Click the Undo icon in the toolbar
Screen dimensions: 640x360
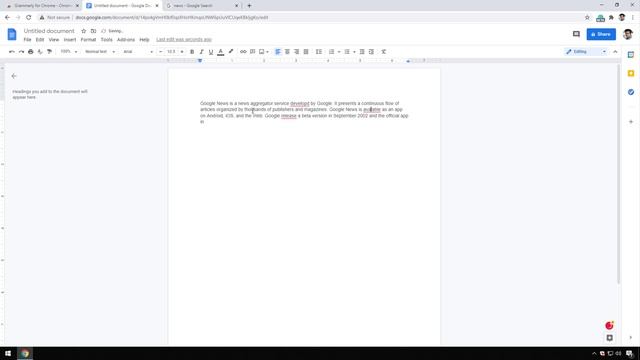[x=12, y=52]
